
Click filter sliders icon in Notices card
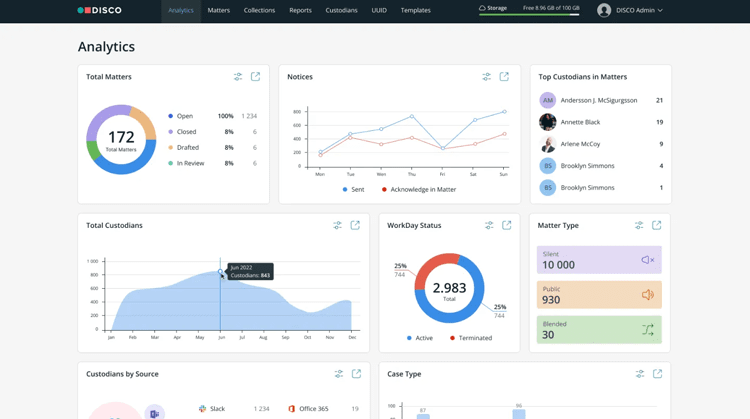[487, 77]
